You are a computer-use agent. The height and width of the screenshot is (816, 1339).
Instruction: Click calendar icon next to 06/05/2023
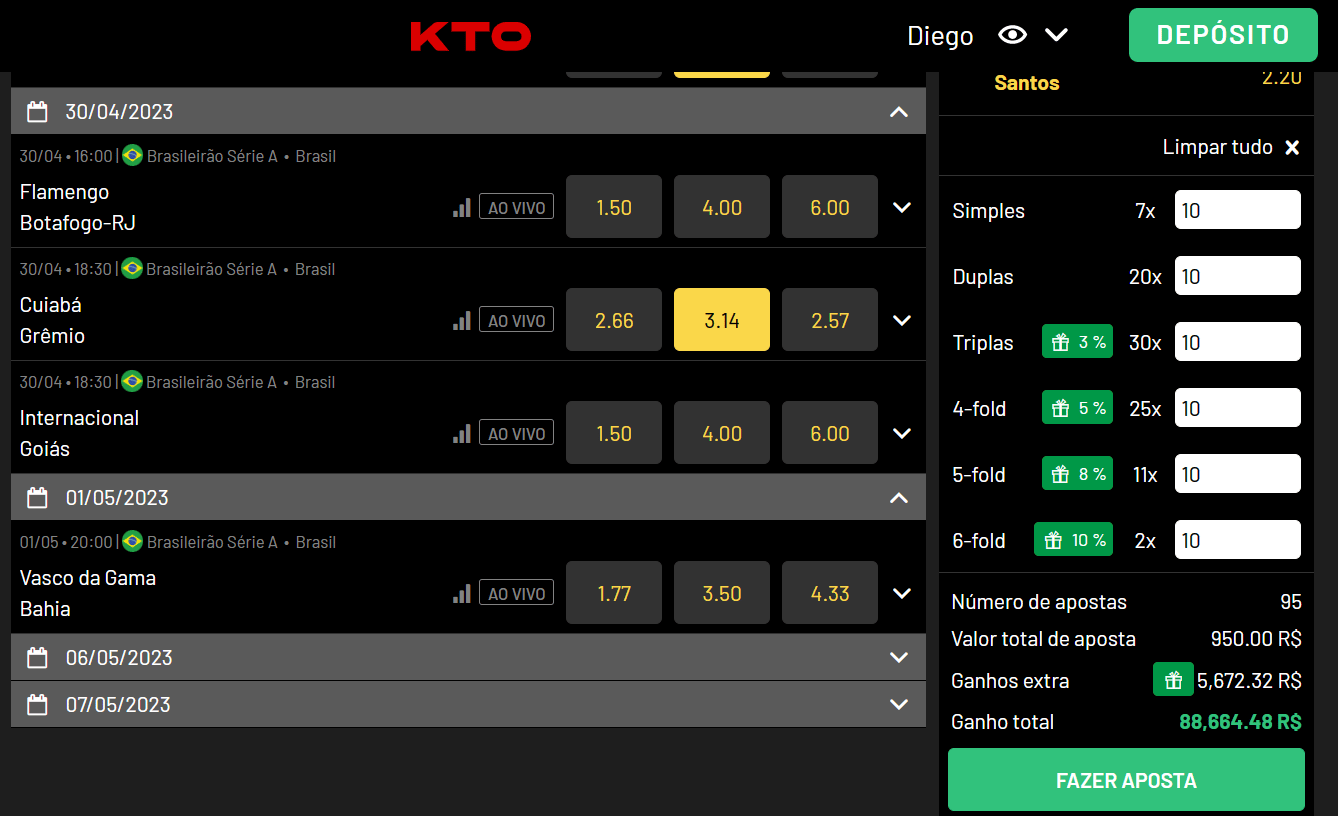click(37, 657)
